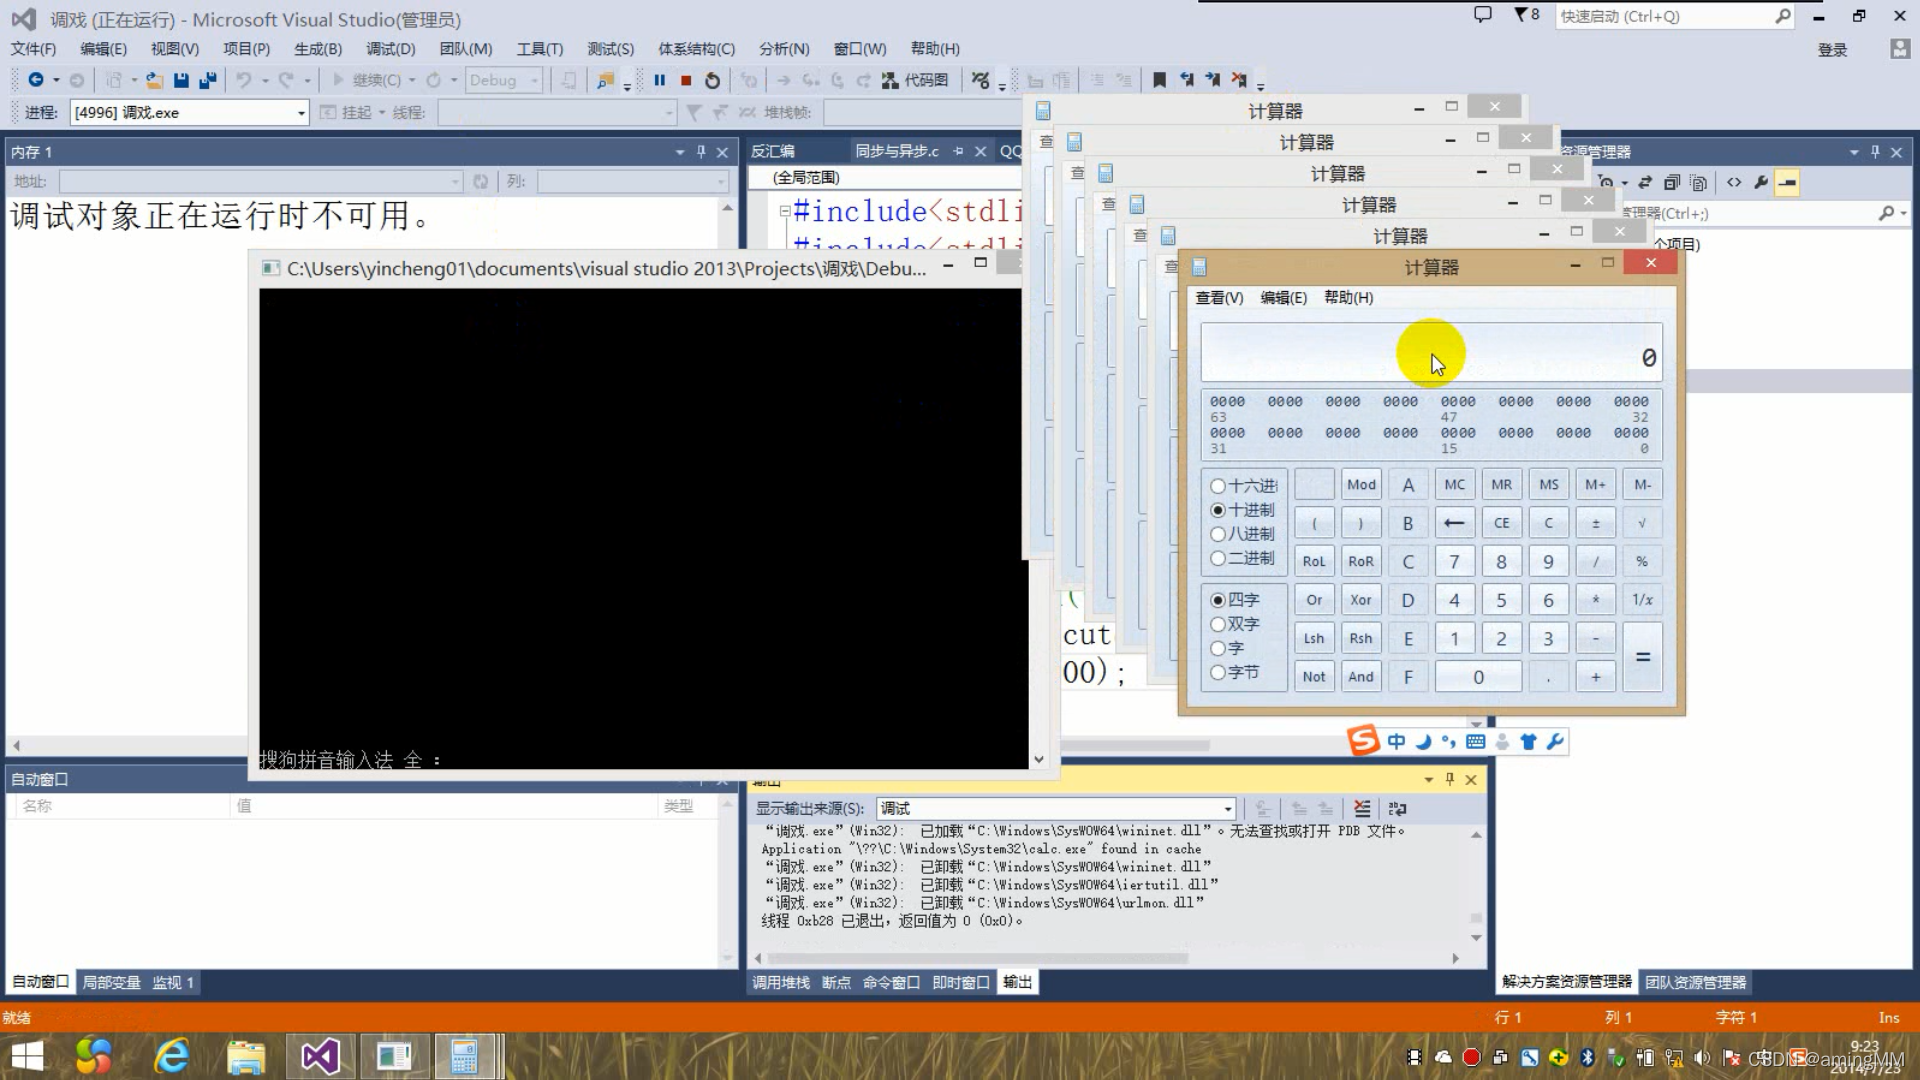Open 调试(D) menu in menu bar
Image resolution: width=1920 pixels, height=1080 pixels.
[390, 48]
